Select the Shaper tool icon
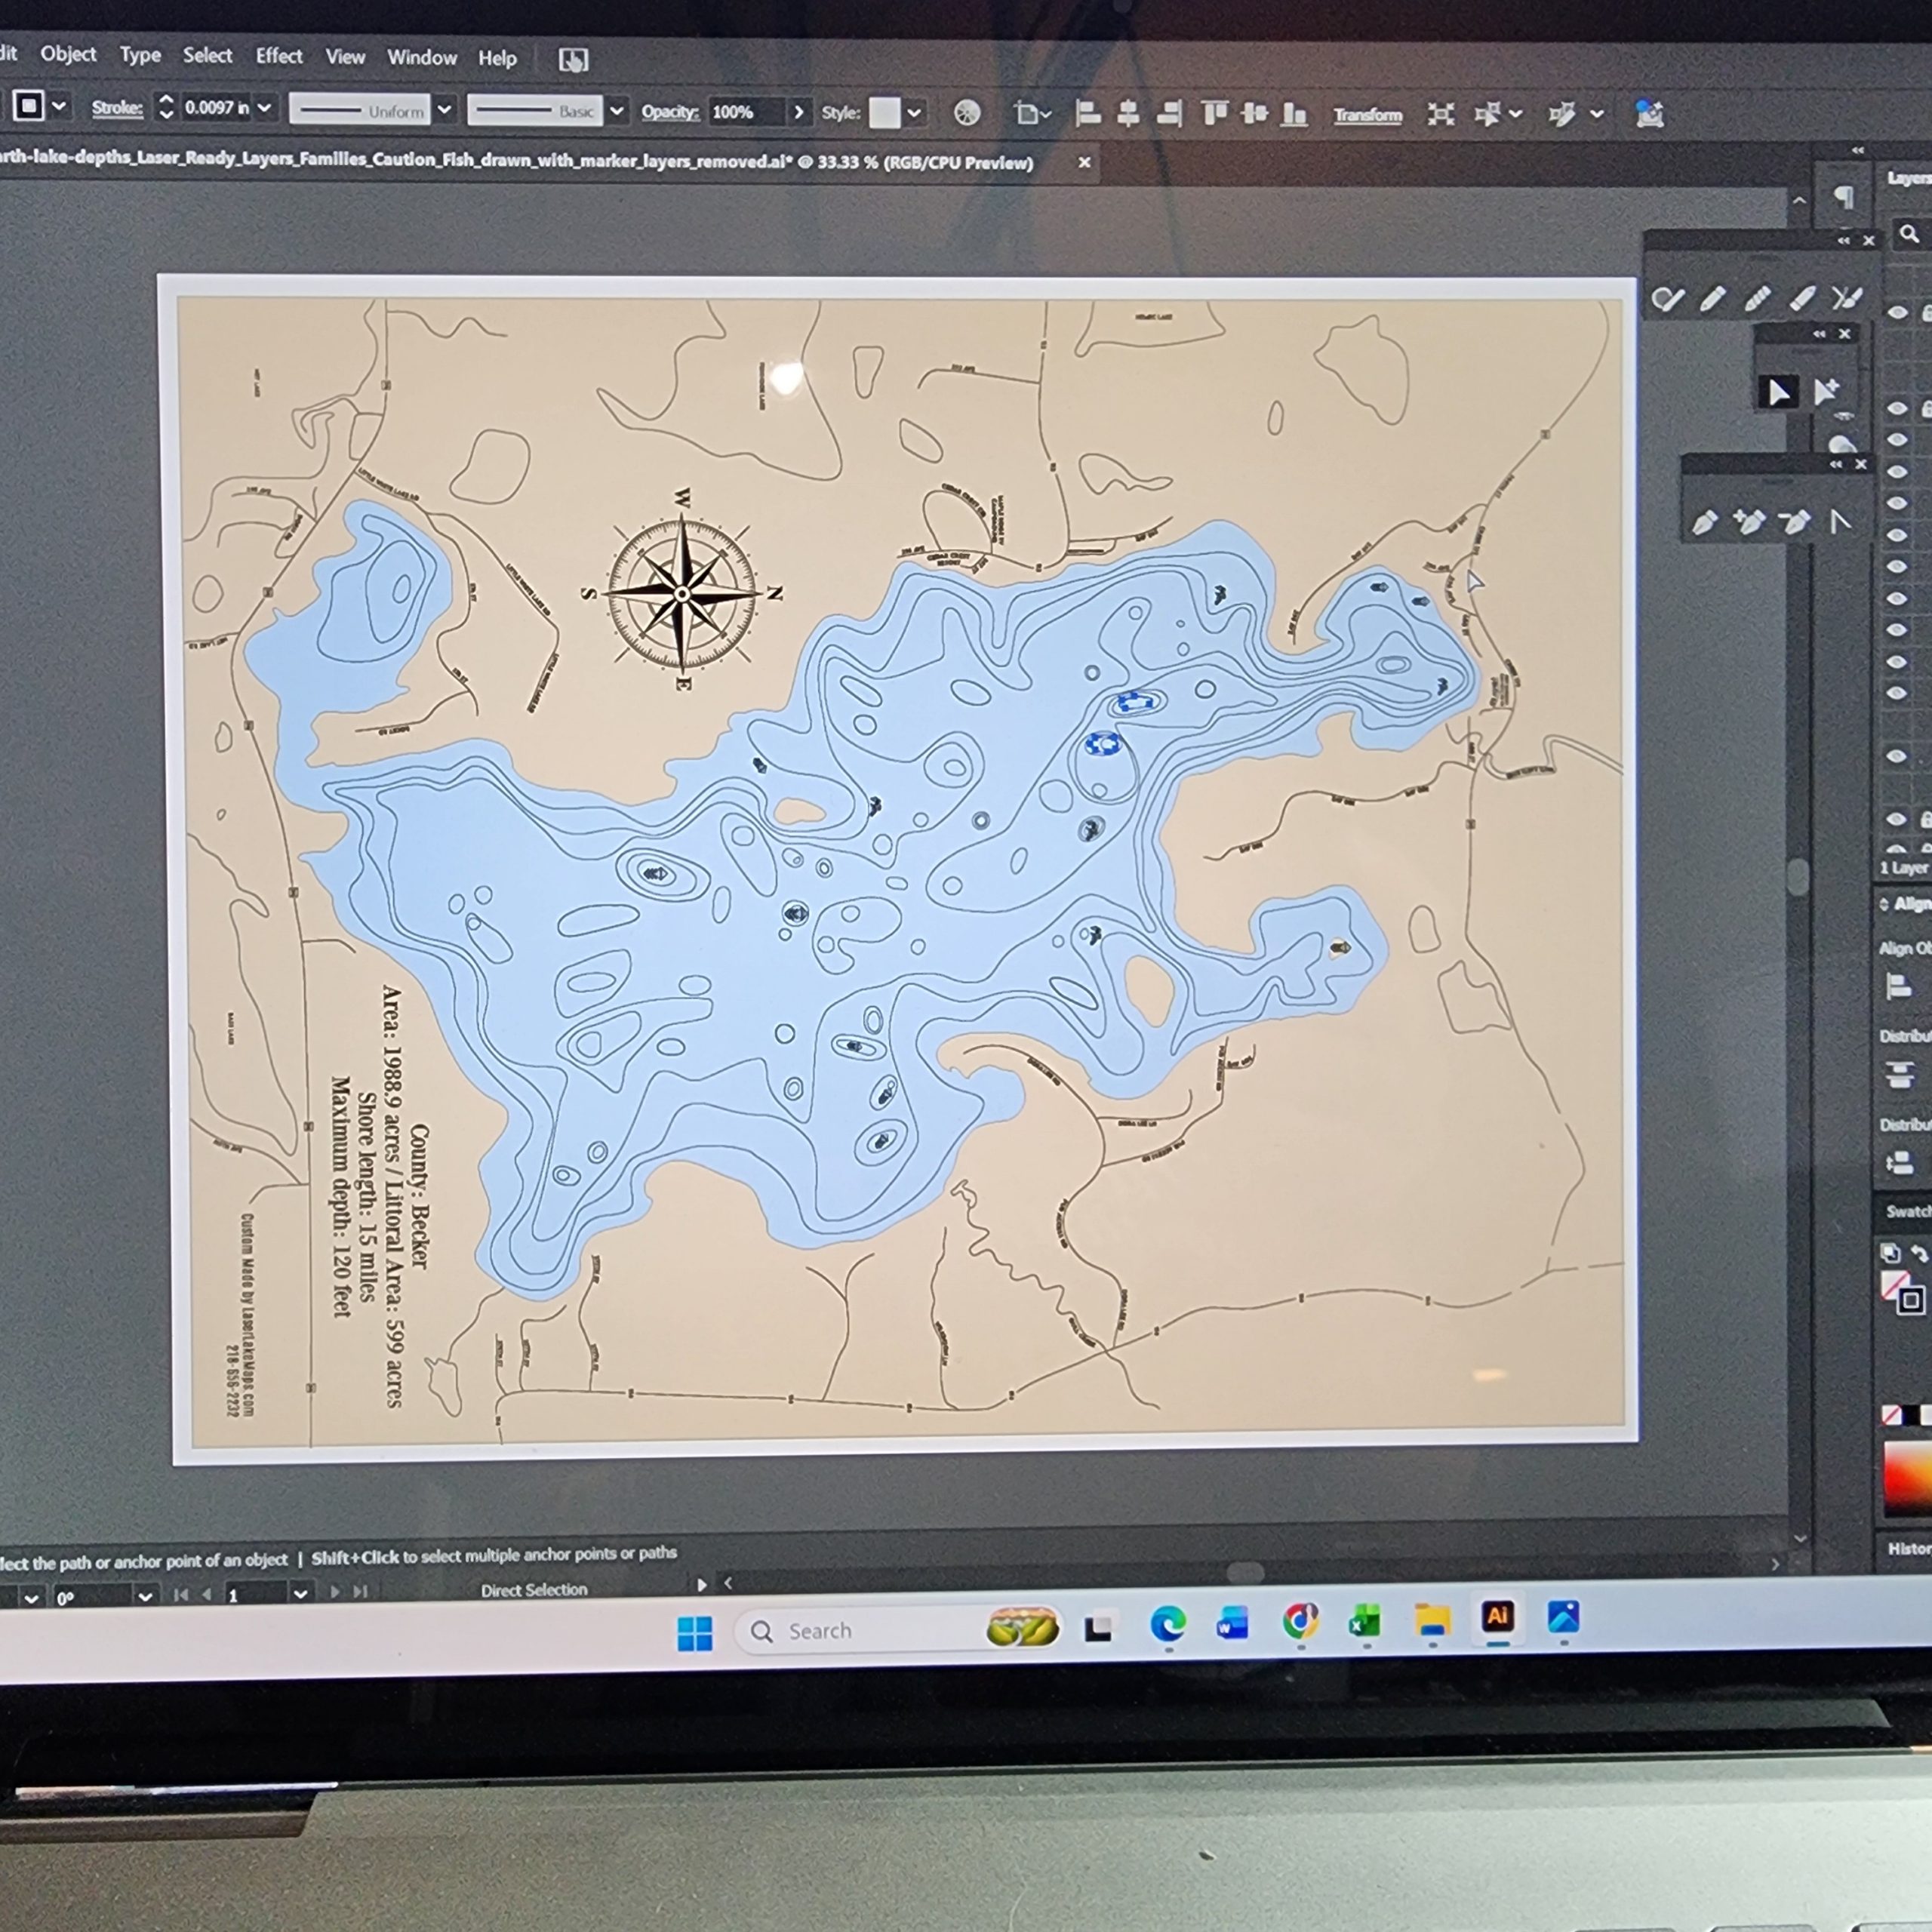1932x1932 pixels. [x=1667, y=298]
